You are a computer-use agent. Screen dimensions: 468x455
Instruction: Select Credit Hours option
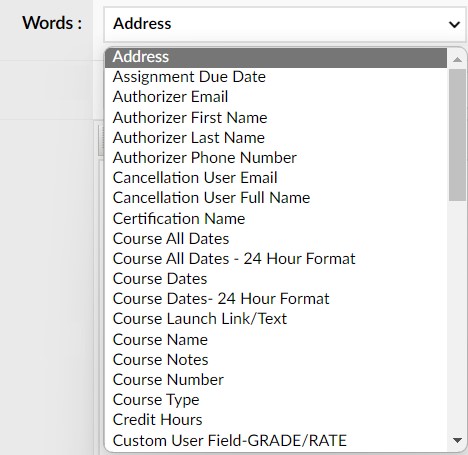(x=276, y=420)
